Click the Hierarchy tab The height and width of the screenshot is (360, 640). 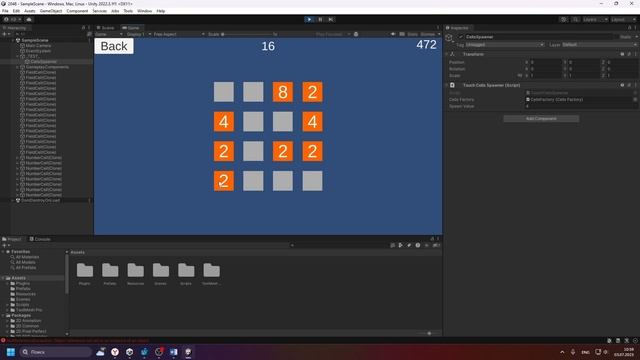(x=15, y=28)
